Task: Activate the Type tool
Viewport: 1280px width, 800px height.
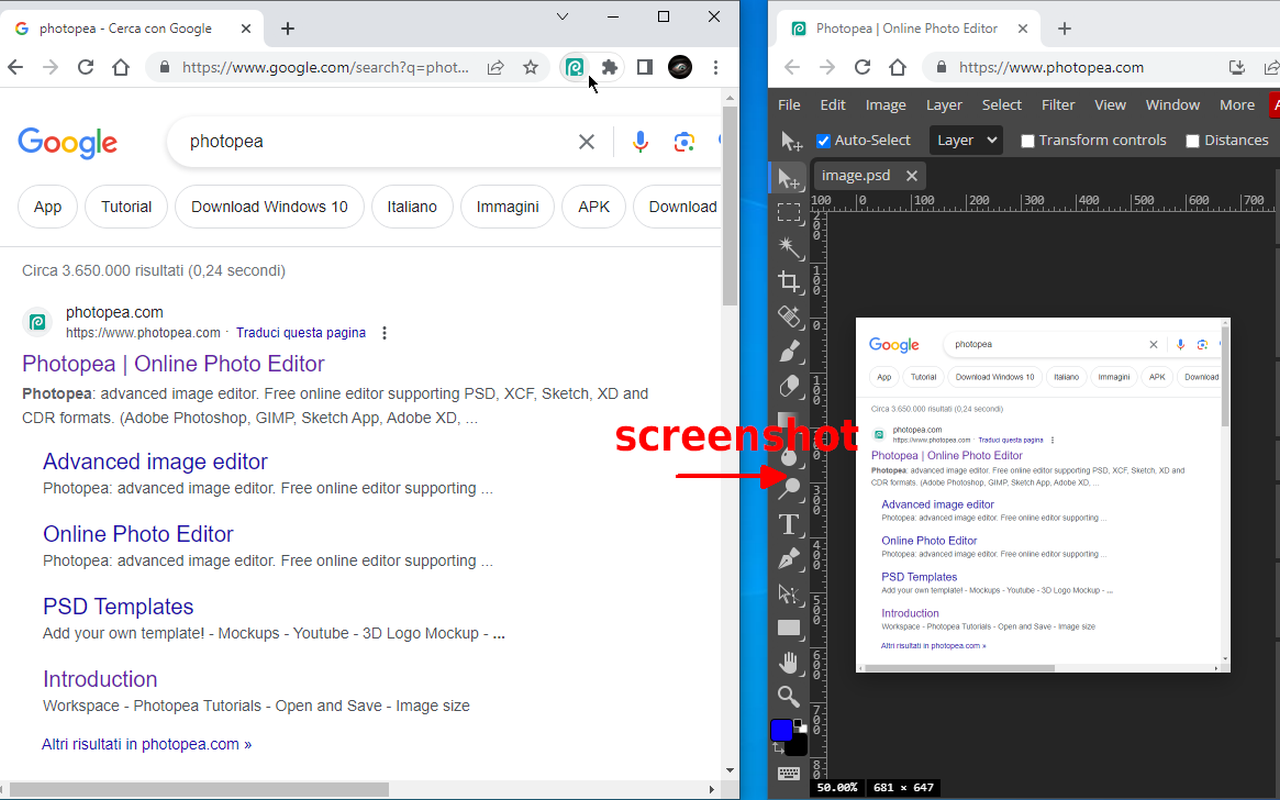Action: click(789, 524)
